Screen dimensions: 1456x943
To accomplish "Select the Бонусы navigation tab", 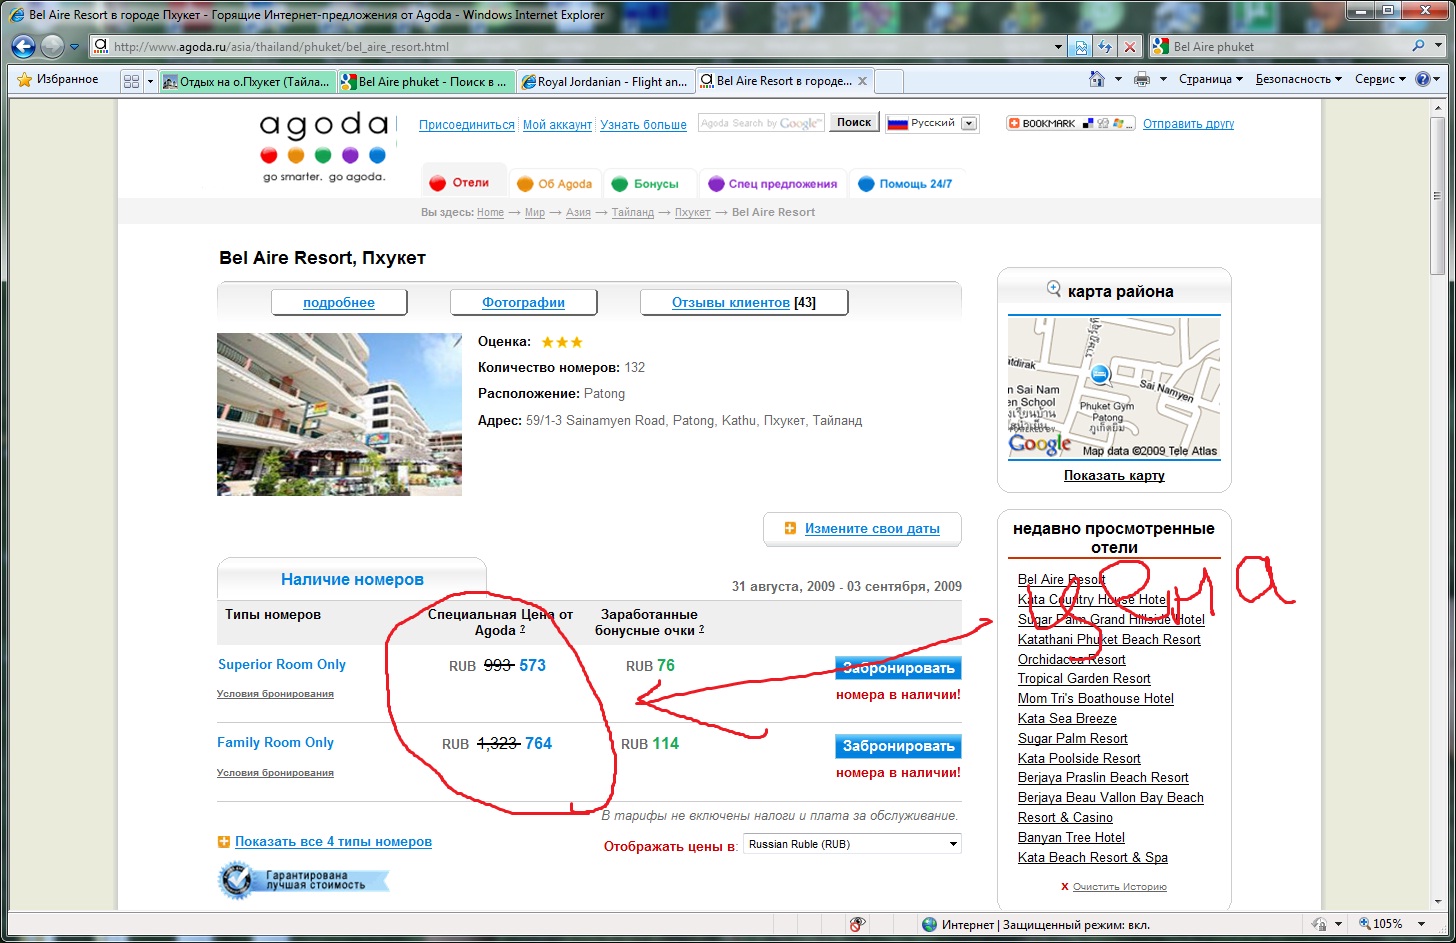I will (648, 183).
